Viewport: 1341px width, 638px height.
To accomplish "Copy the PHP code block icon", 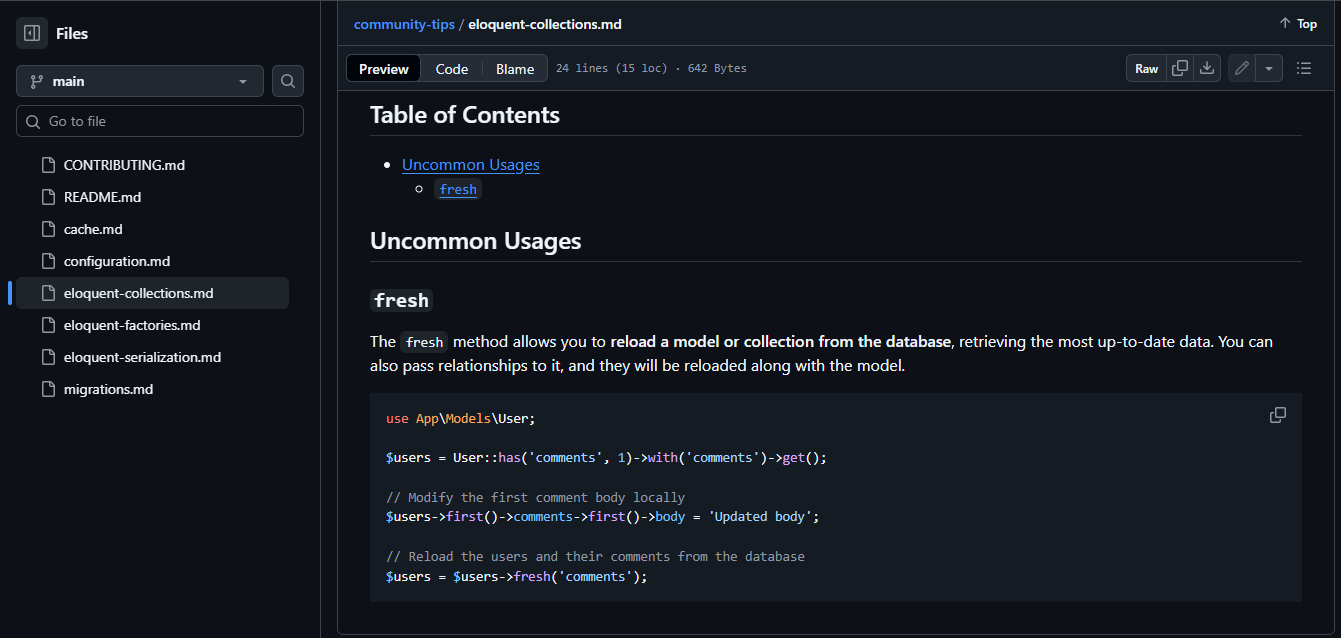I will (x=1277, y=415).
